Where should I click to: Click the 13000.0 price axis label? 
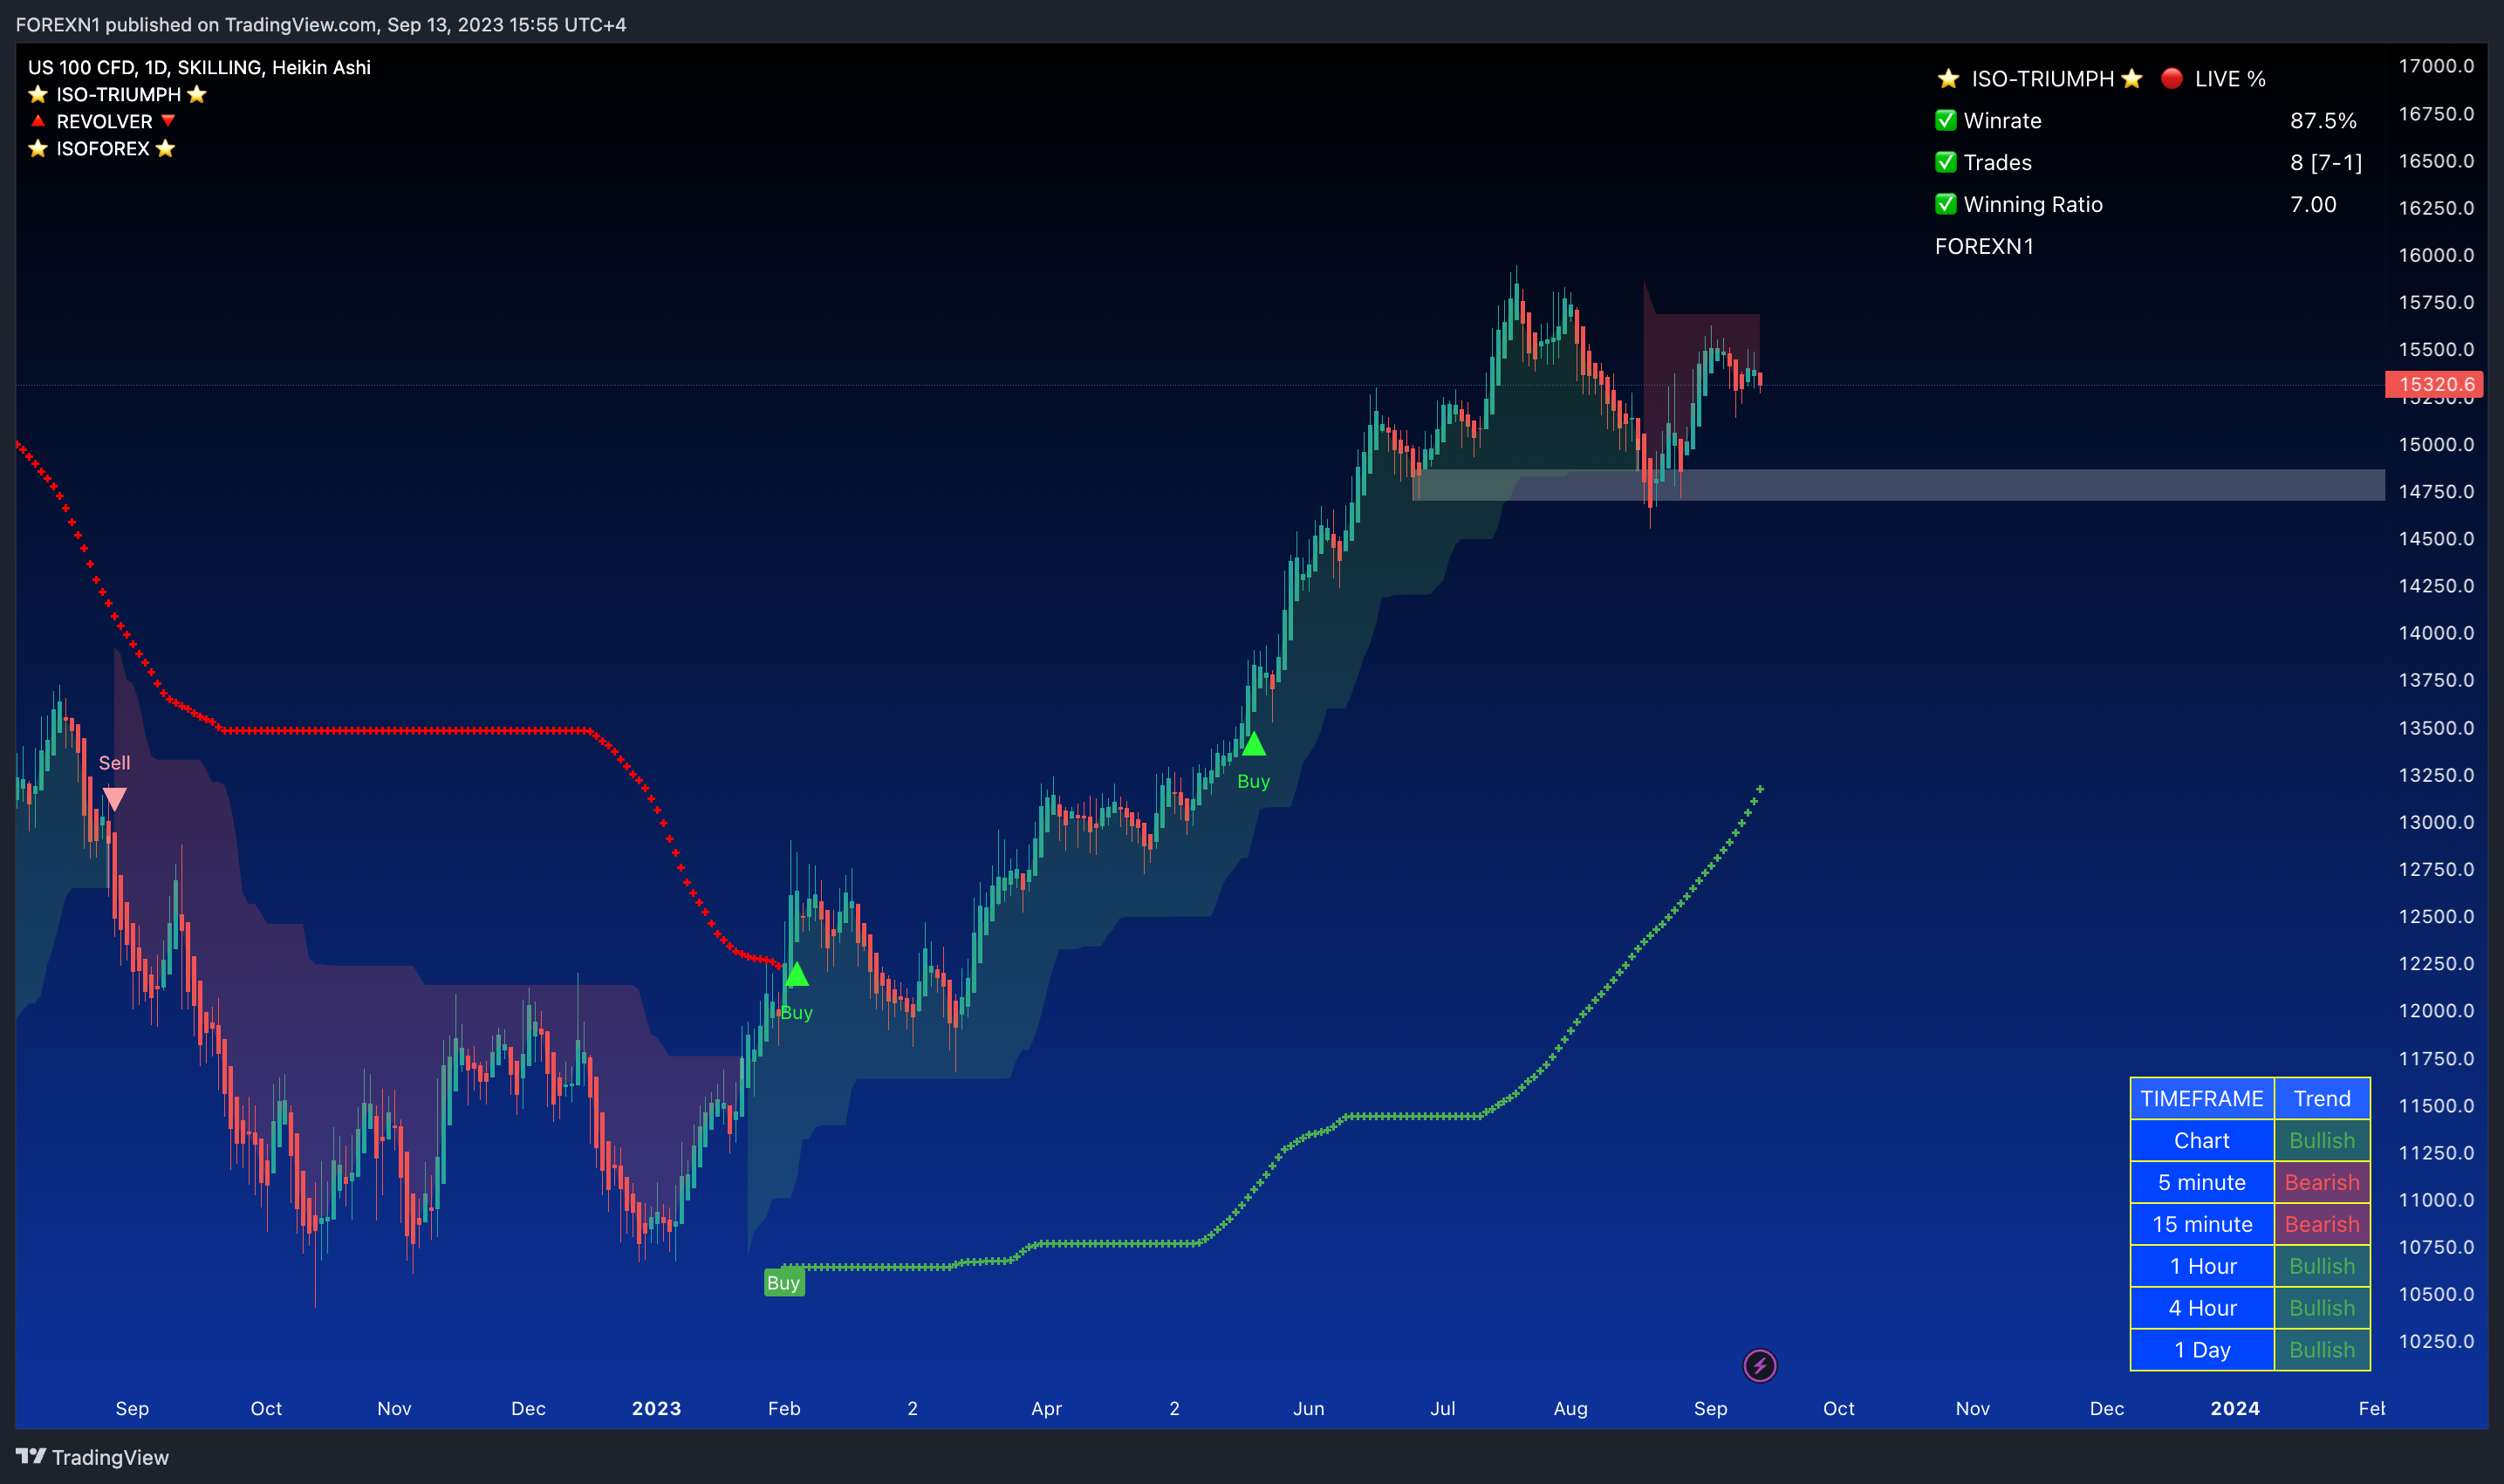pyautogui.click(x=2436, y=822)
